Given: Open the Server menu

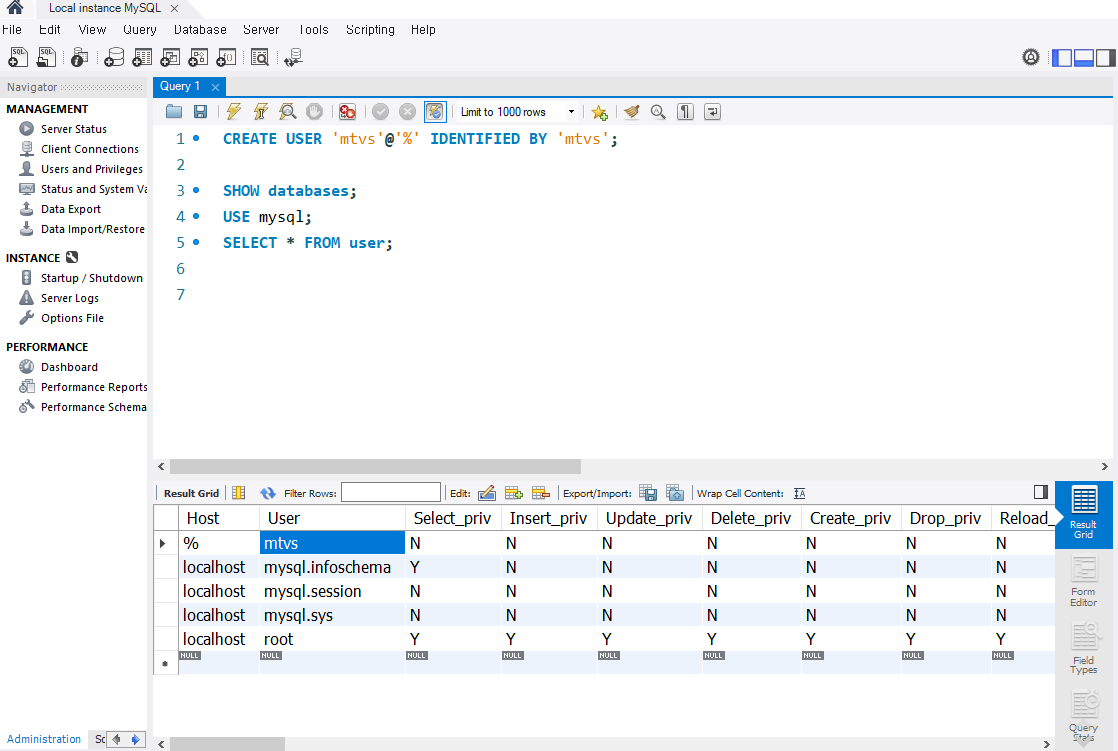Looking at the screenshot, I should coord(261,30).
